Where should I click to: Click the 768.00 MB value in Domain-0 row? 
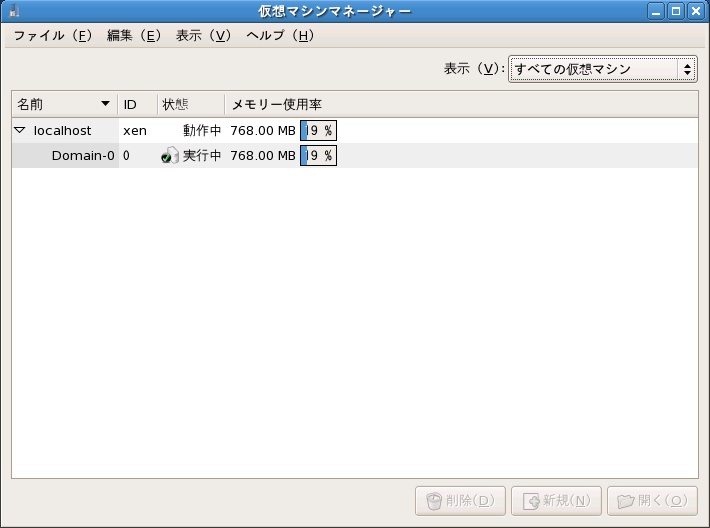click(x=263, y=155)
